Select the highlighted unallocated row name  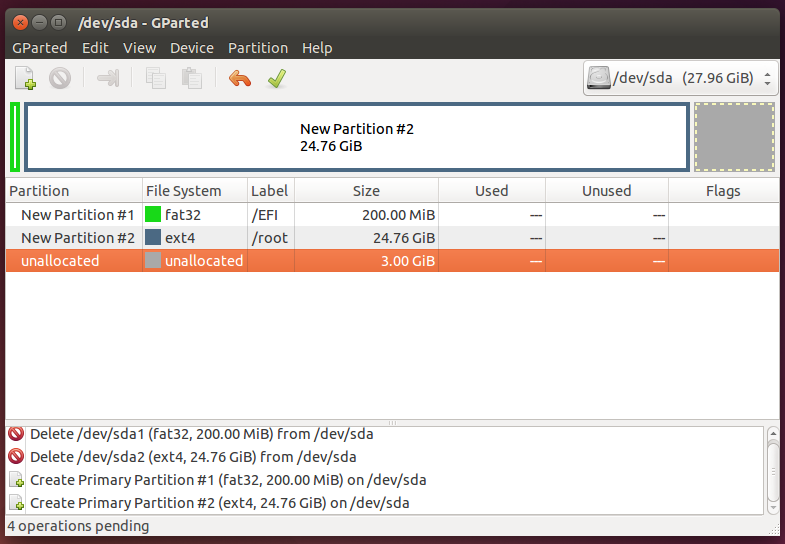(x=60, y=261)
